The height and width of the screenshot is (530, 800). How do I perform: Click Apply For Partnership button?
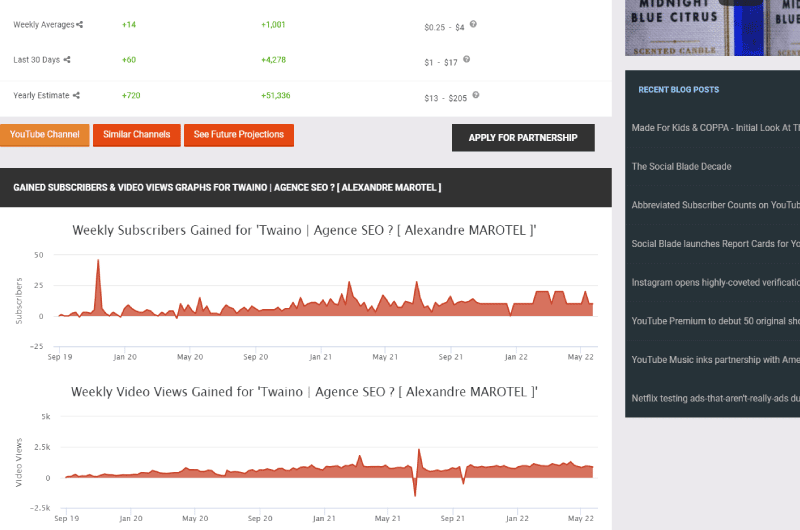[x=523, y=138]
